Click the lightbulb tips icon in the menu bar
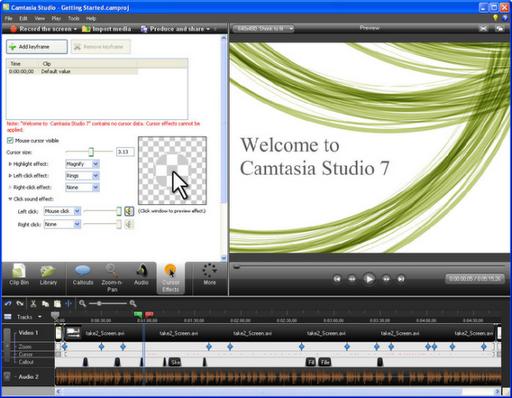Screen dimensions: 512x398 [x=496, y=18]
